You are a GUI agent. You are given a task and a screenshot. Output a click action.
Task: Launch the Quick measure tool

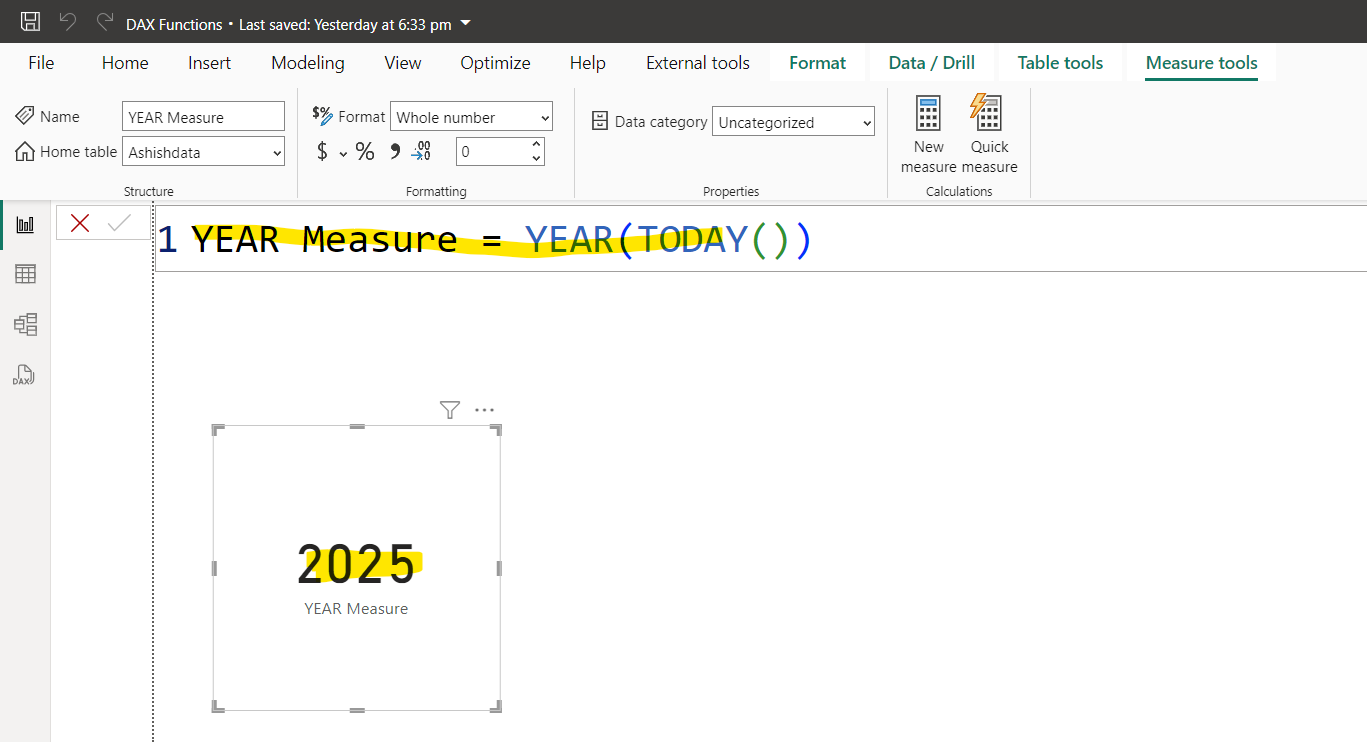coord(988,131)
